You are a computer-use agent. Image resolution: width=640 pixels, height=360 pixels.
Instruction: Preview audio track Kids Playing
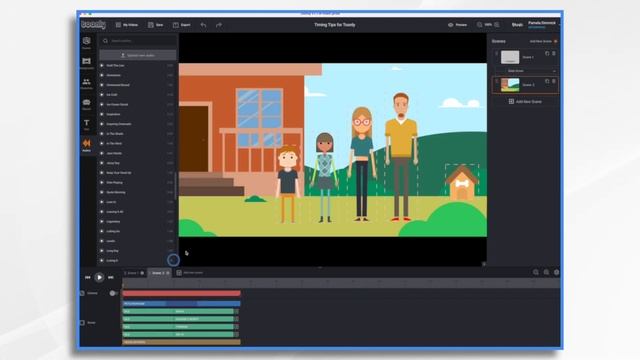(x=102, y=182)
